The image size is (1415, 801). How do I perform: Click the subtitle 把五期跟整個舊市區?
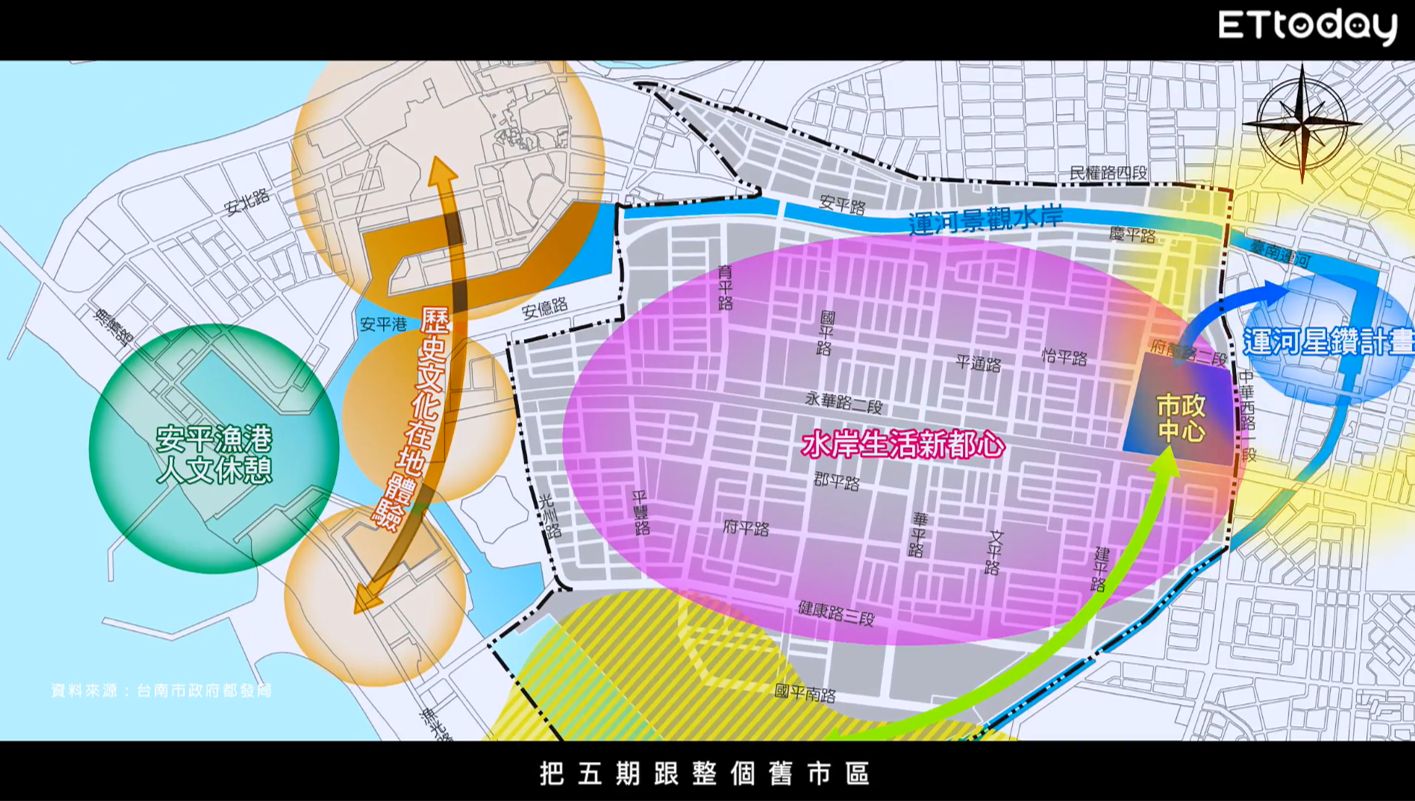(704, 772)
